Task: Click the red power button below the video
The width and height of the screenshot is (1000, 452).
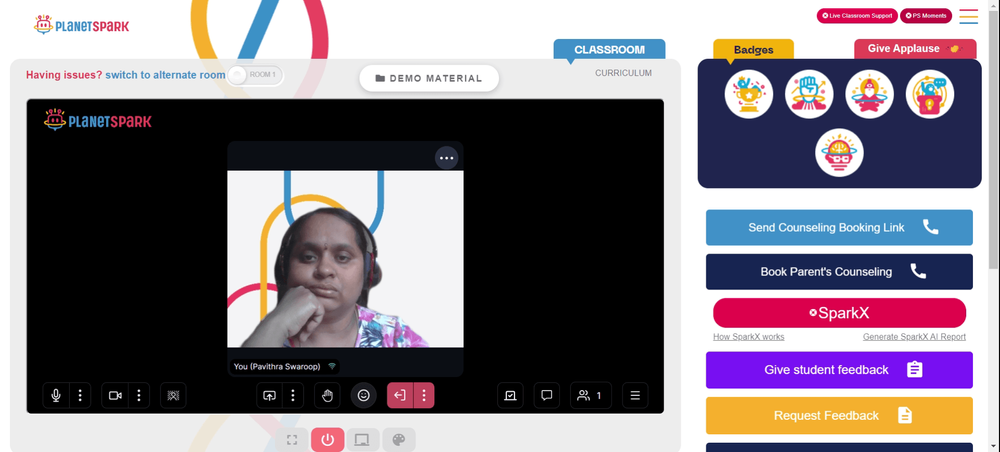Action: point(328,440)
